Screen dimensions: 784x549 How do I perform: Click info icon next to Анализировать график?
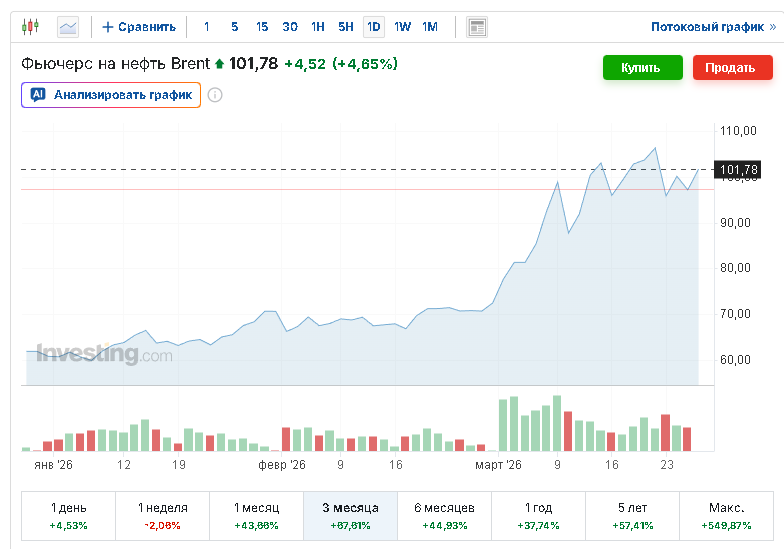(x=214, y=95)
